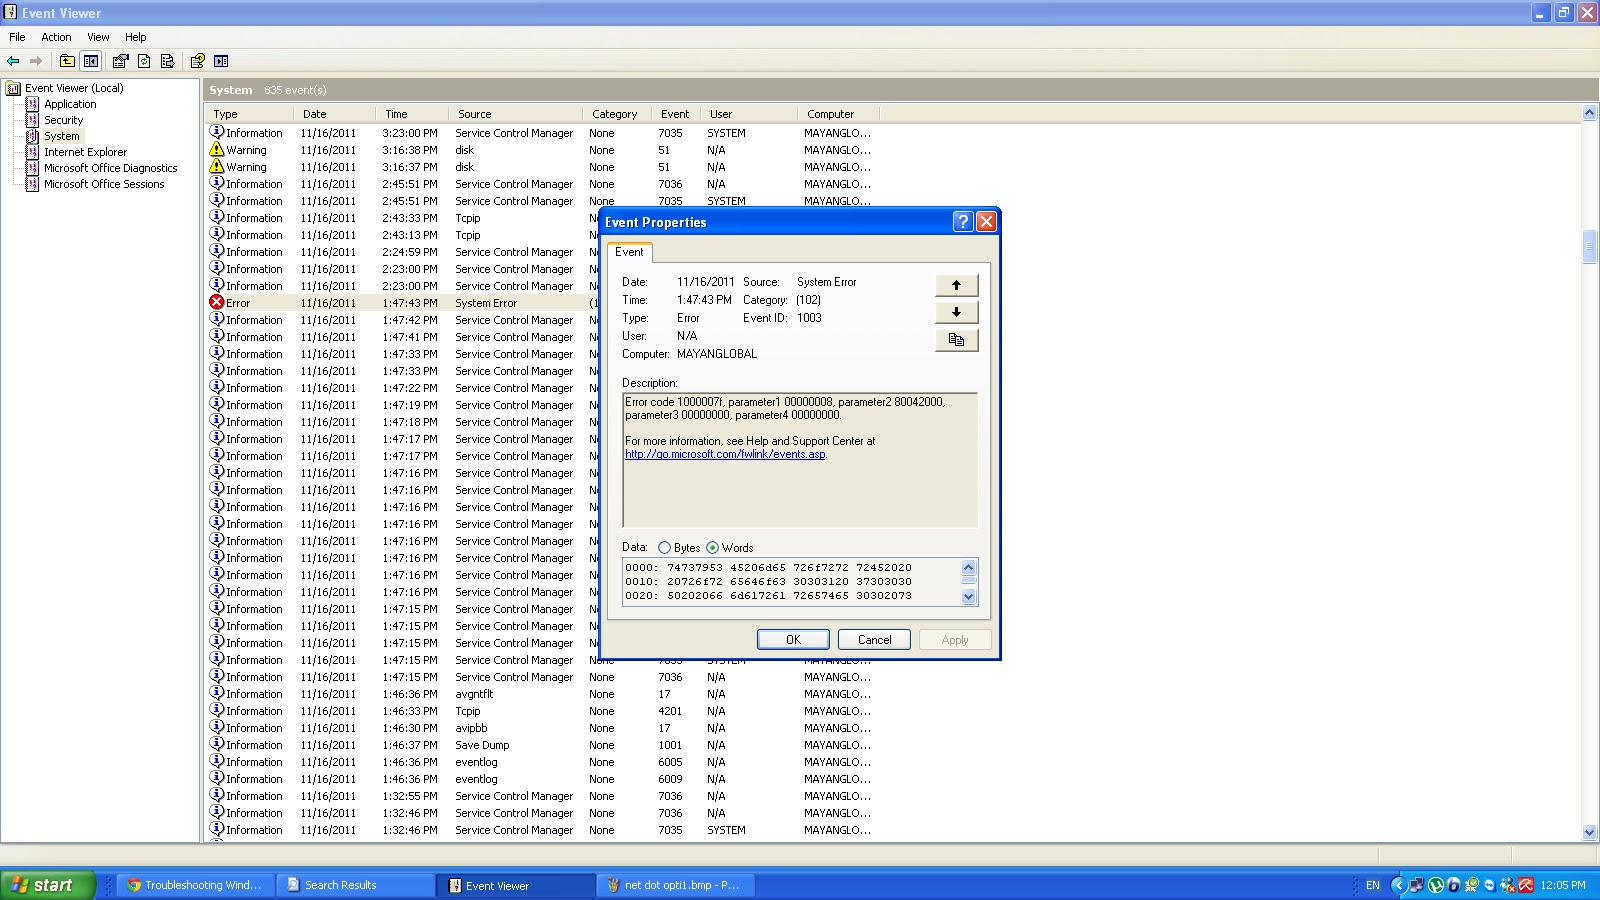Copy event details using the copy icon
Viewport: 1600px width, 900px height.
click(956, 340)
